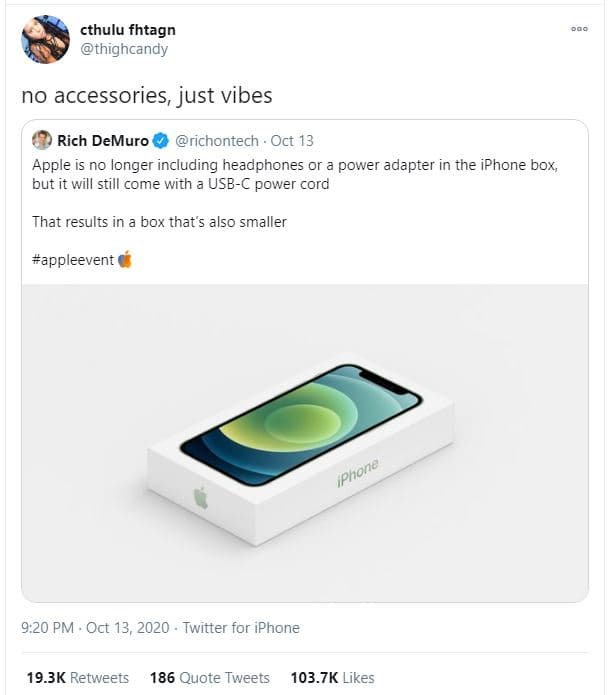Click the 9:20 PM · Oct 13, 2020 timestamp
This screenshot has height=695, width=611.
coord(93,628)
